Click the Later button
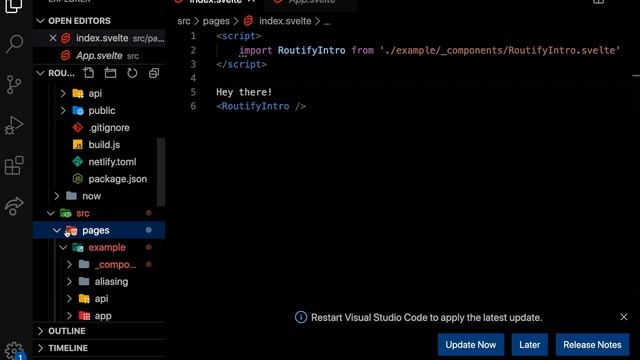Viewport: 640px width, 360px height. click(x=529, y=344)
